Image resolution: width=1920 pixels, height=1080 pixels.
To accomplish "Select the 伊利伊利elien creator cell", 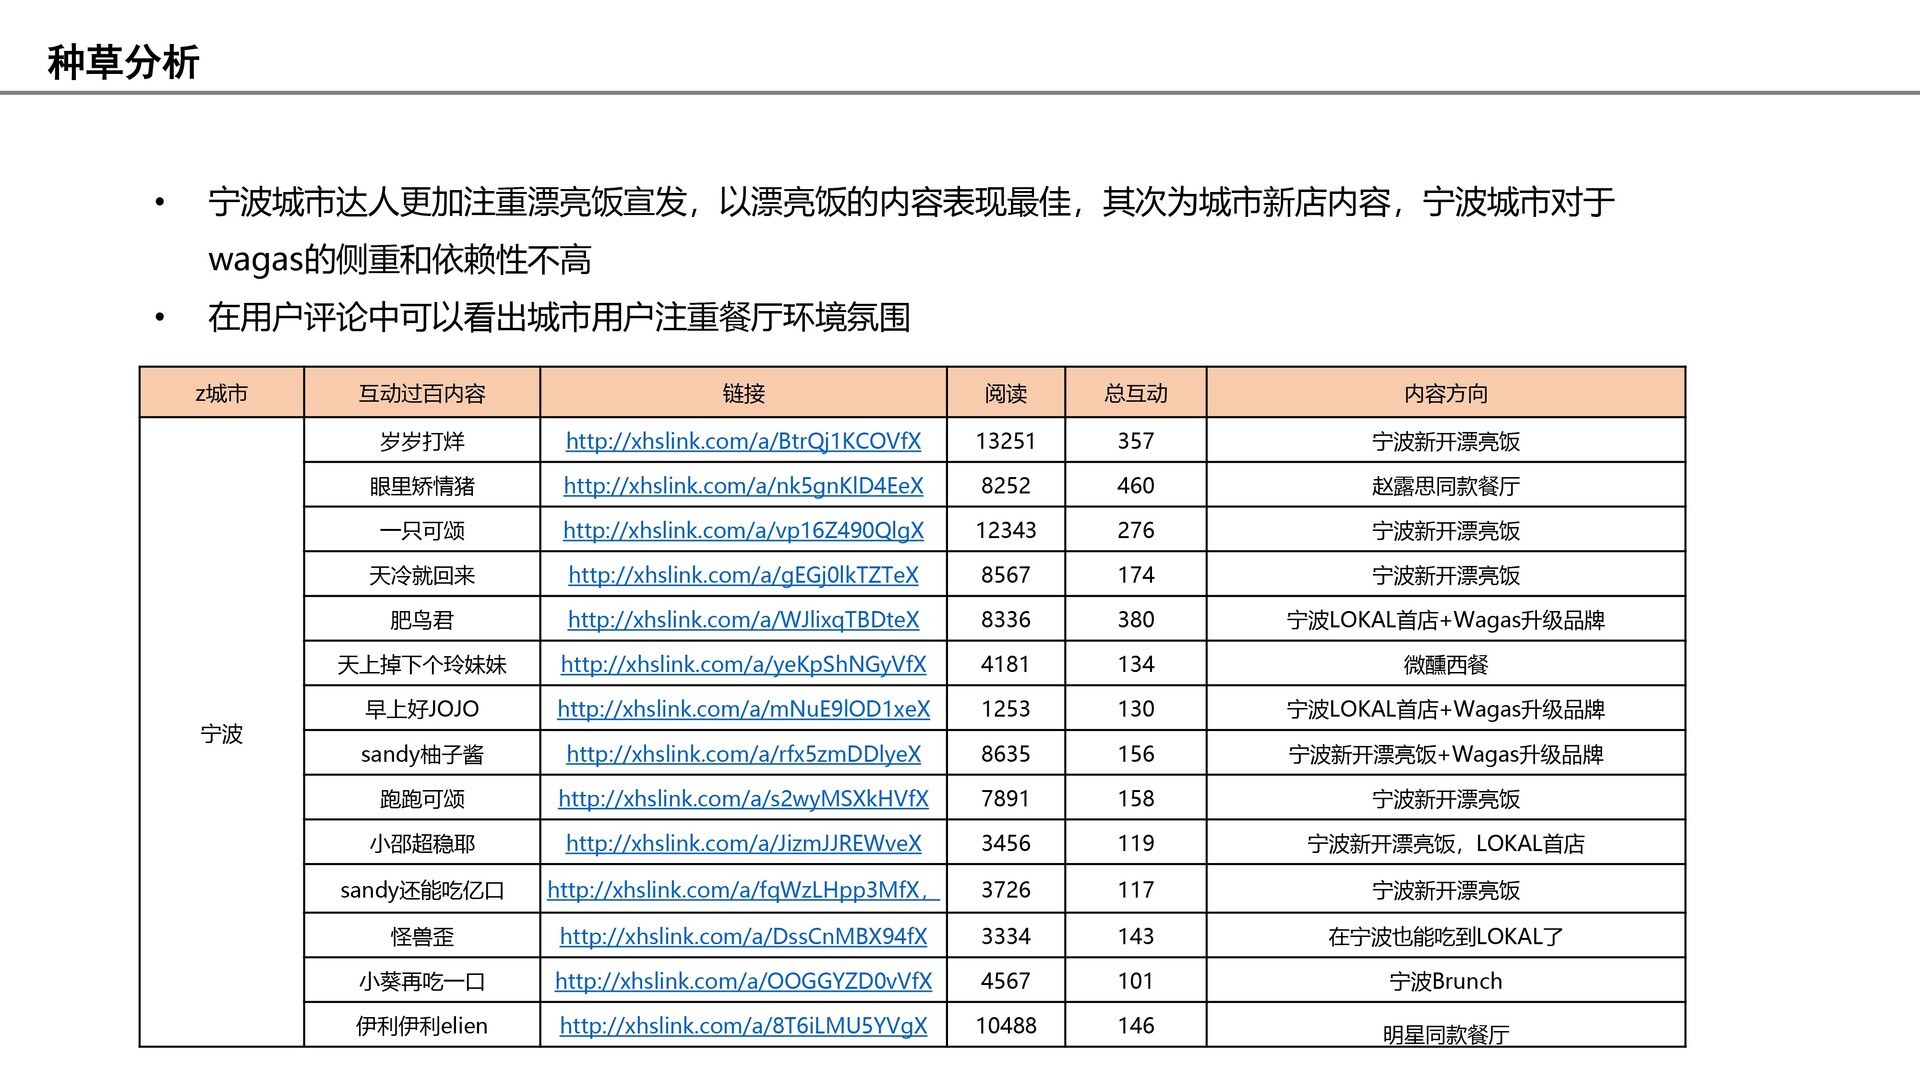I will point(422,1026).
